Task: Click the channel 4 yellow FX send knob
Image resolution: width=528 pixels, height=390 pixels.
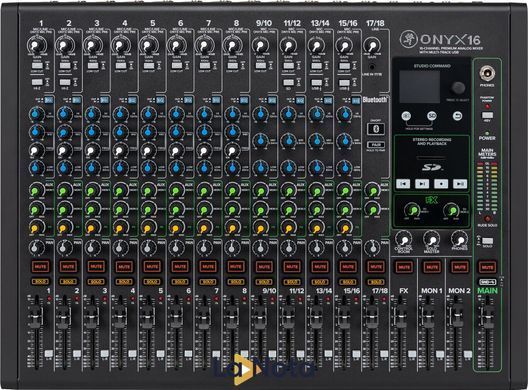Action: tap(119, 227)
